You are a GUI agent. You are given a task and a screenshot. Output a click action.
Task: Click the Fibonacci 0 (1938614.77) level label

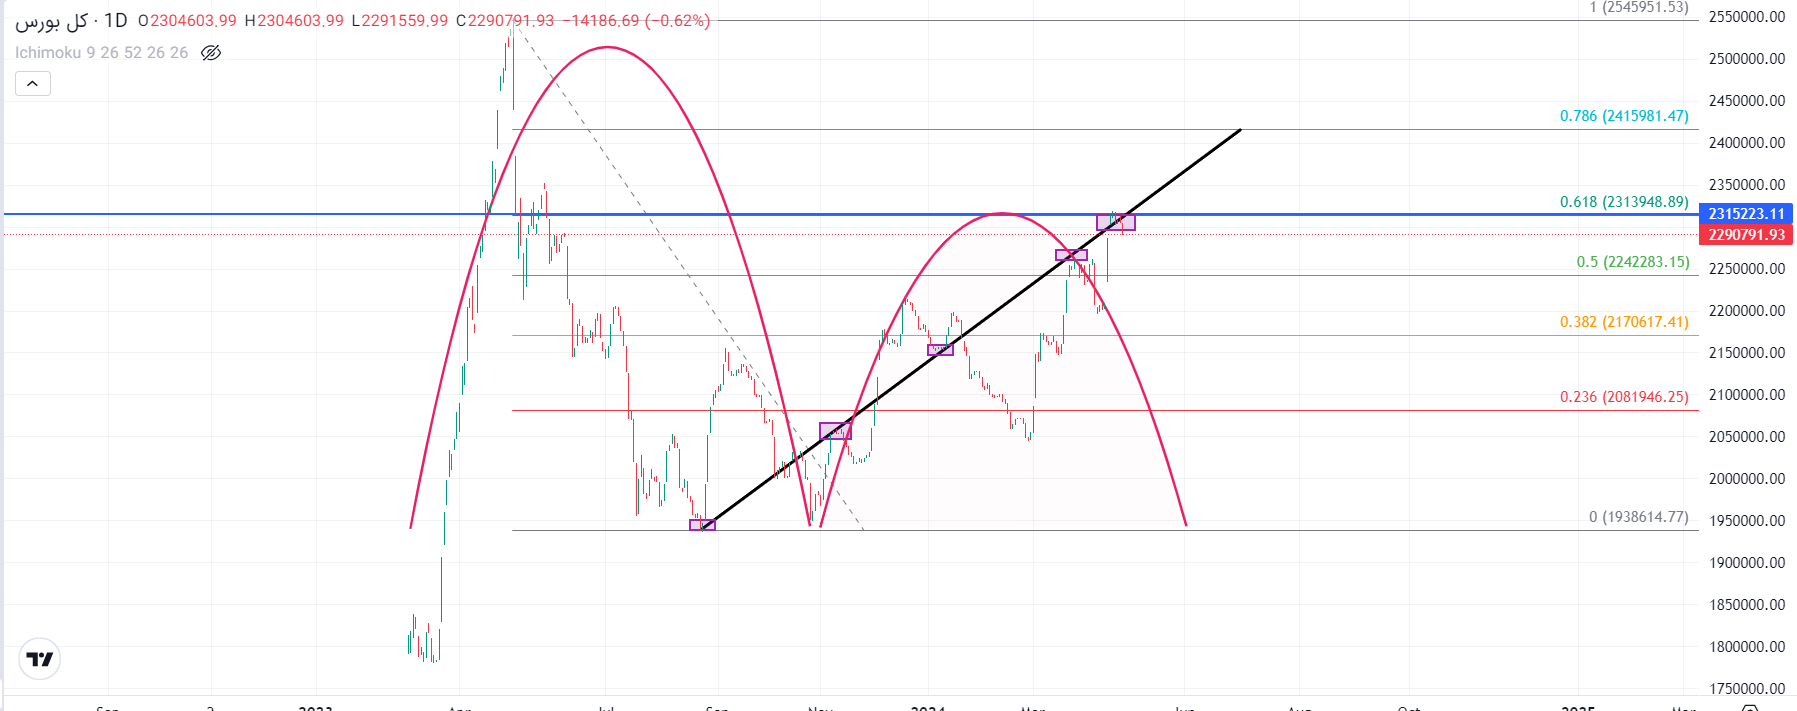[x=1639, y=517]
